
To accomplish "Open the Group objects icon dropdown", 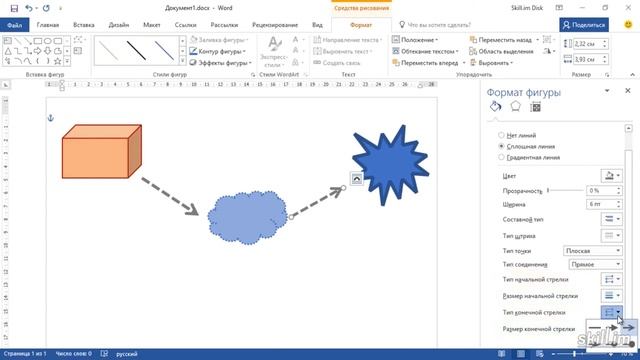I will pyautogui.click(x=549, y=40).
